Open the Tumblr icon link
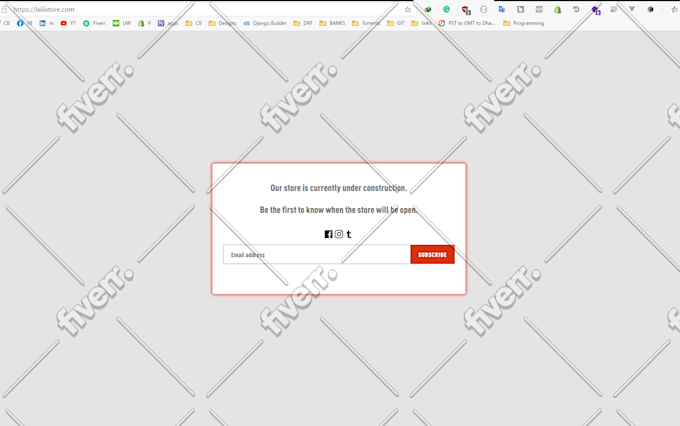This screenshot has height=426, width=680. pos(349,234)
